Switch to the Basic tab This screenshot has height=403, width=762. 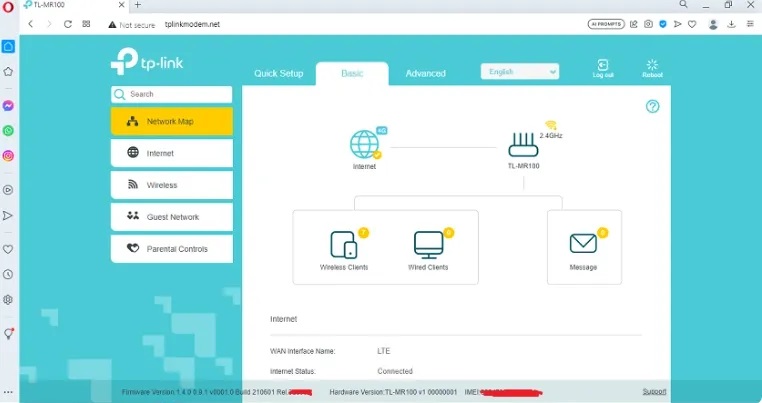(352, 73)
